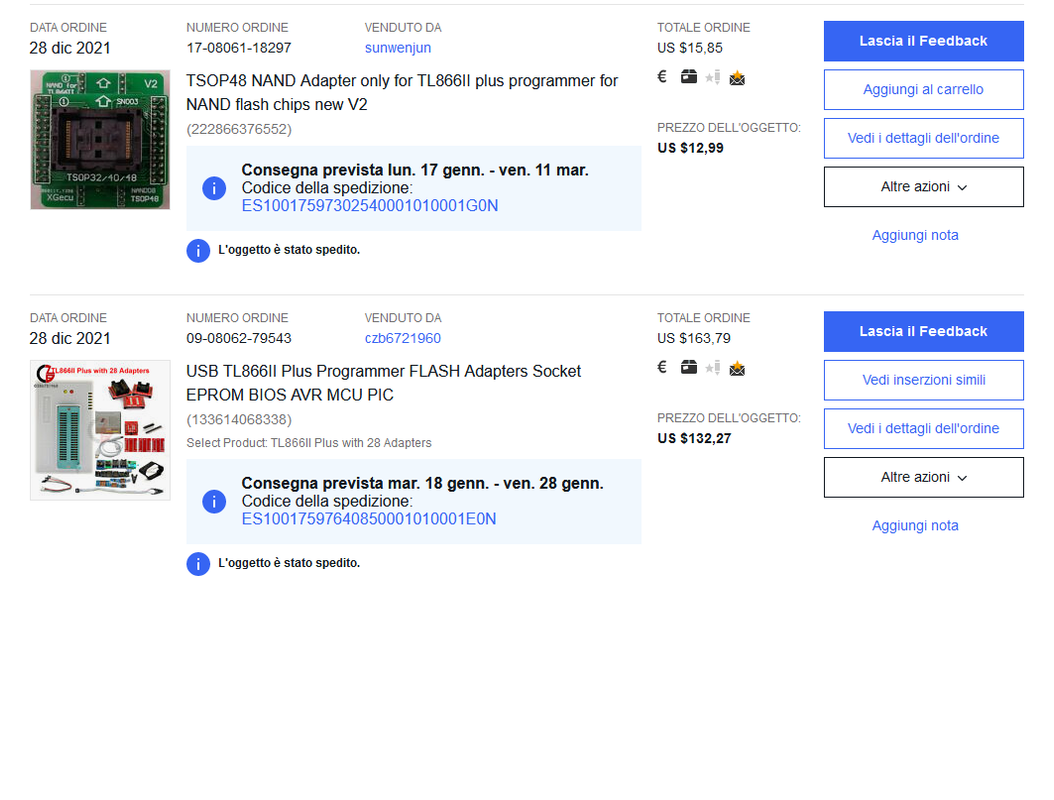The height and width of the screenshot is (800, 1054).
Task: Click TSOP48 adapter green board thumbnail
Action: (100, 140)
